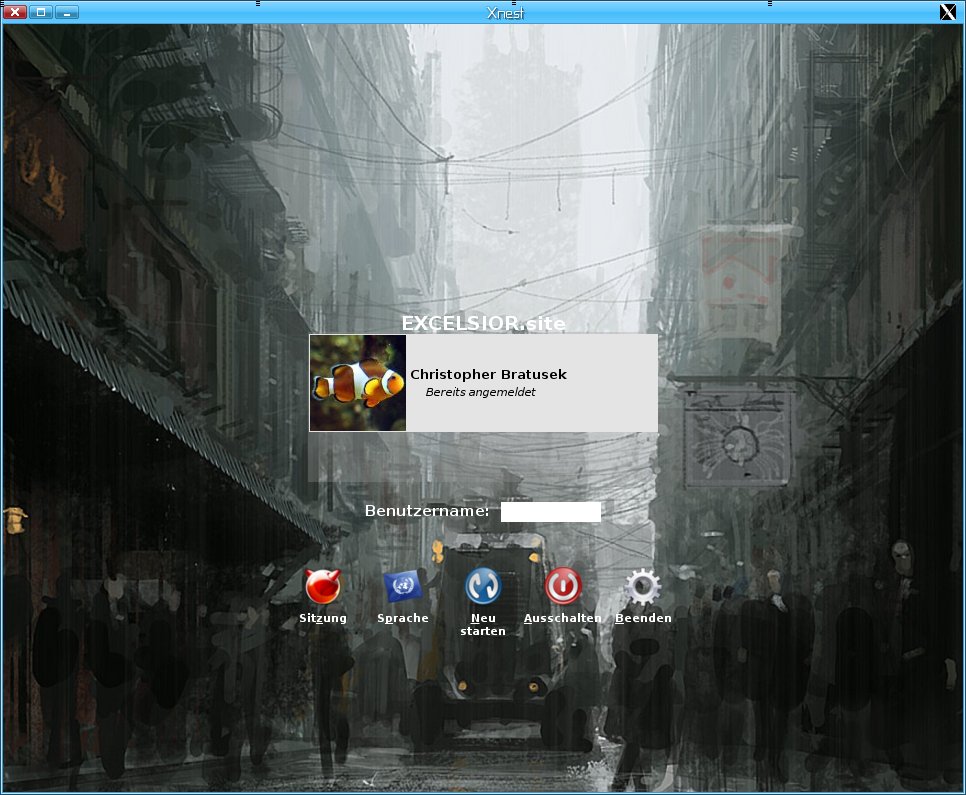Open the Sprache language flag icon
The height and width of the screenshot is (795, 966).
pos(403,585)
